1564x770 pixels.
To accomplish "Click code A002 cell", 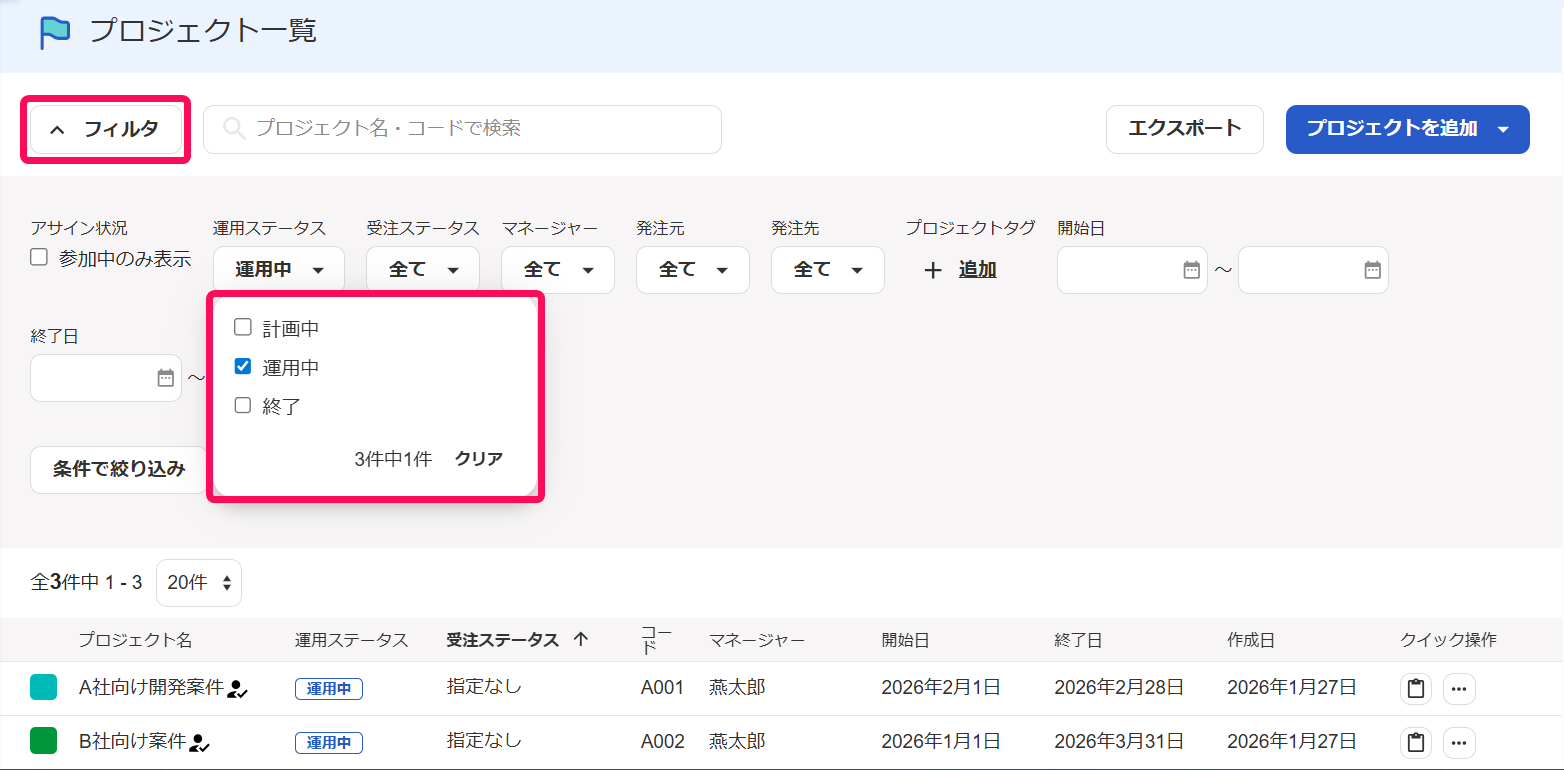I will pyautogui.click(x=663, y=742).
